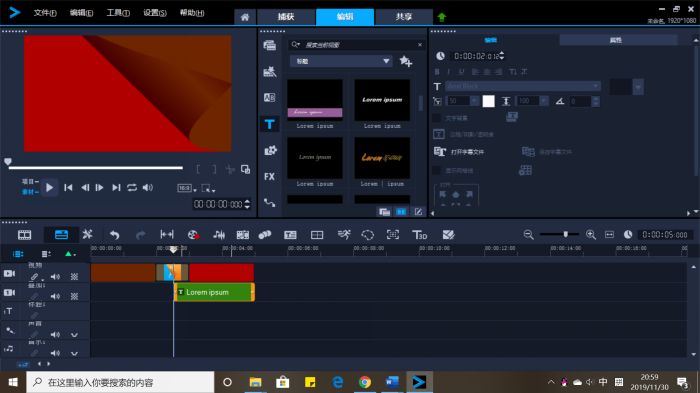Open the title category dropdown
This screenshot has height=393, width=700.
click(341, 61)
